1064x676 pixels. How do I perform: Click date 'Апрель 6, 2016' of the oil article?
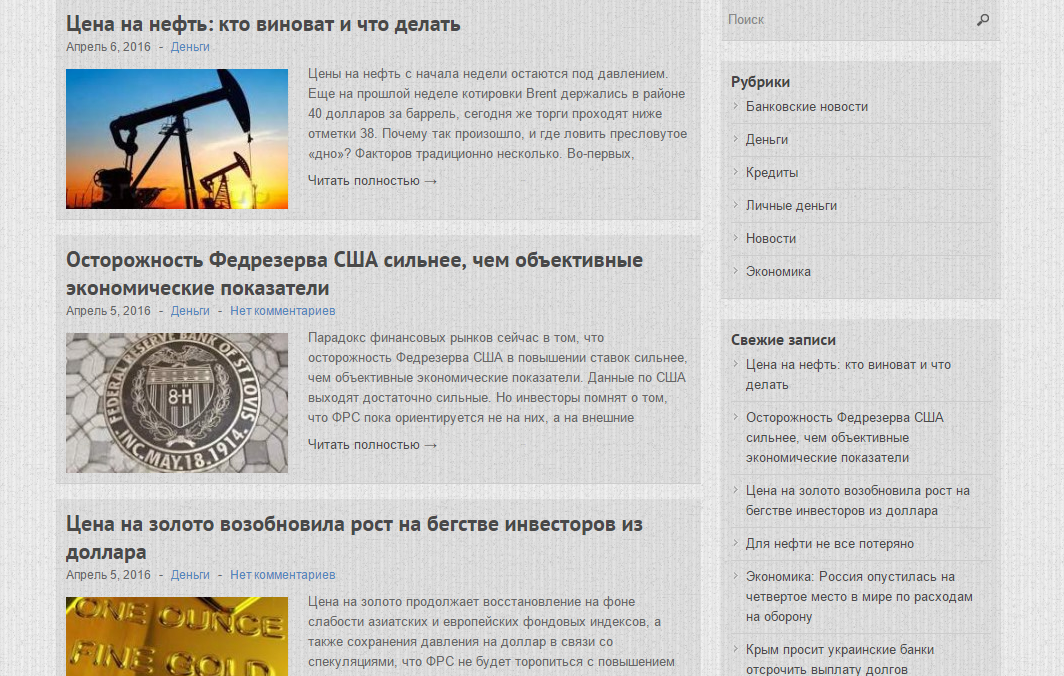click(108, 47)
